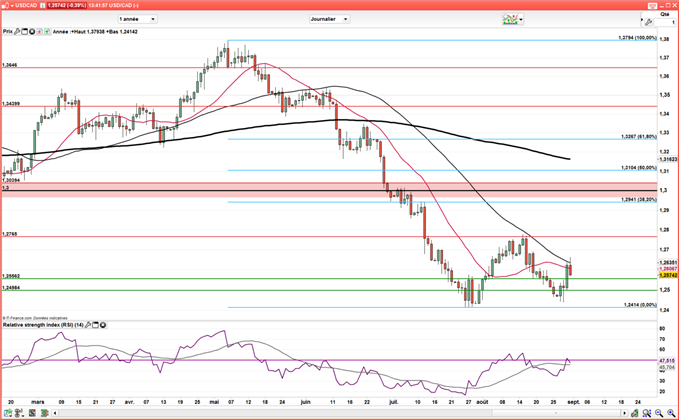Collapse the trading panel arrow near Qté
Image resolution: width=679 pixels, height=420 pixels.
642,20
